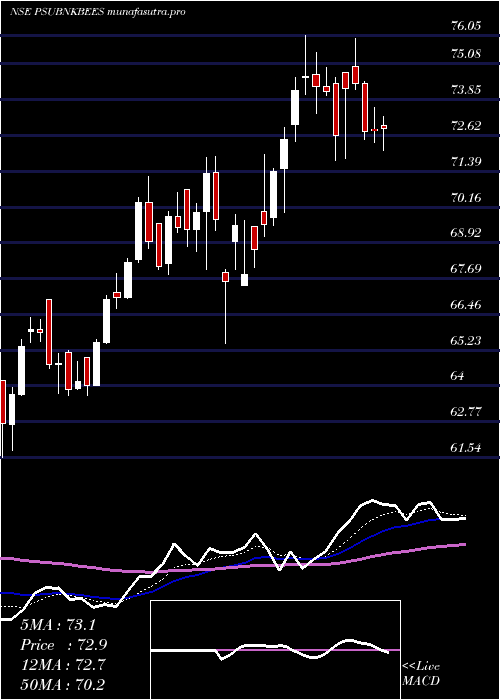Screen dimensions: 500x700
Task: Click the 70.16 price axis label
Action: 466,197
